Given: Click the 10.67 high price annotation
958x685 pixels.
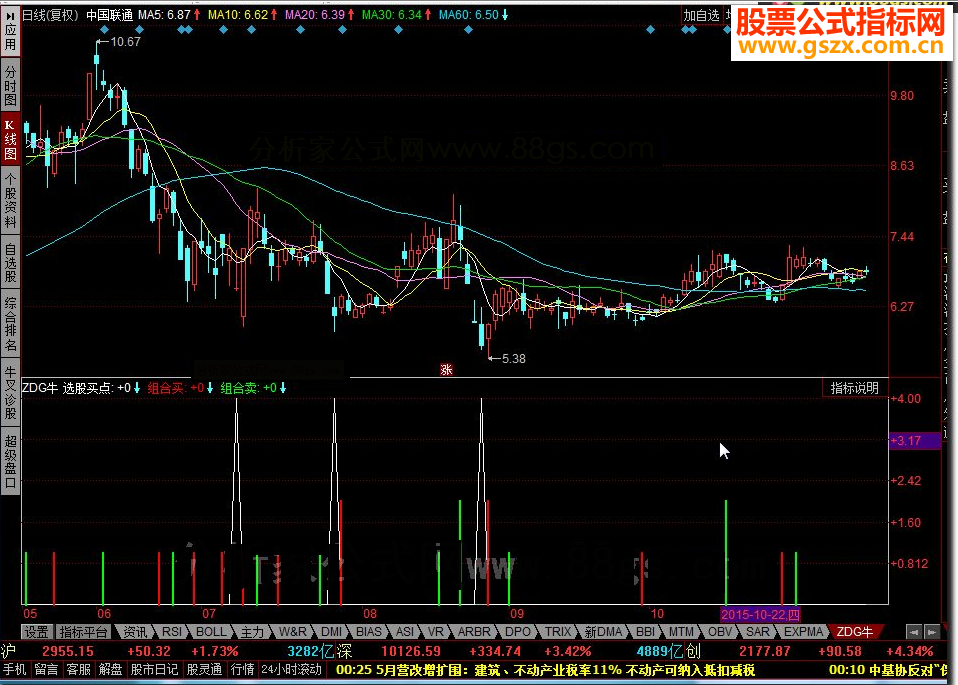Looking at the screenshot, I should 125,42.
